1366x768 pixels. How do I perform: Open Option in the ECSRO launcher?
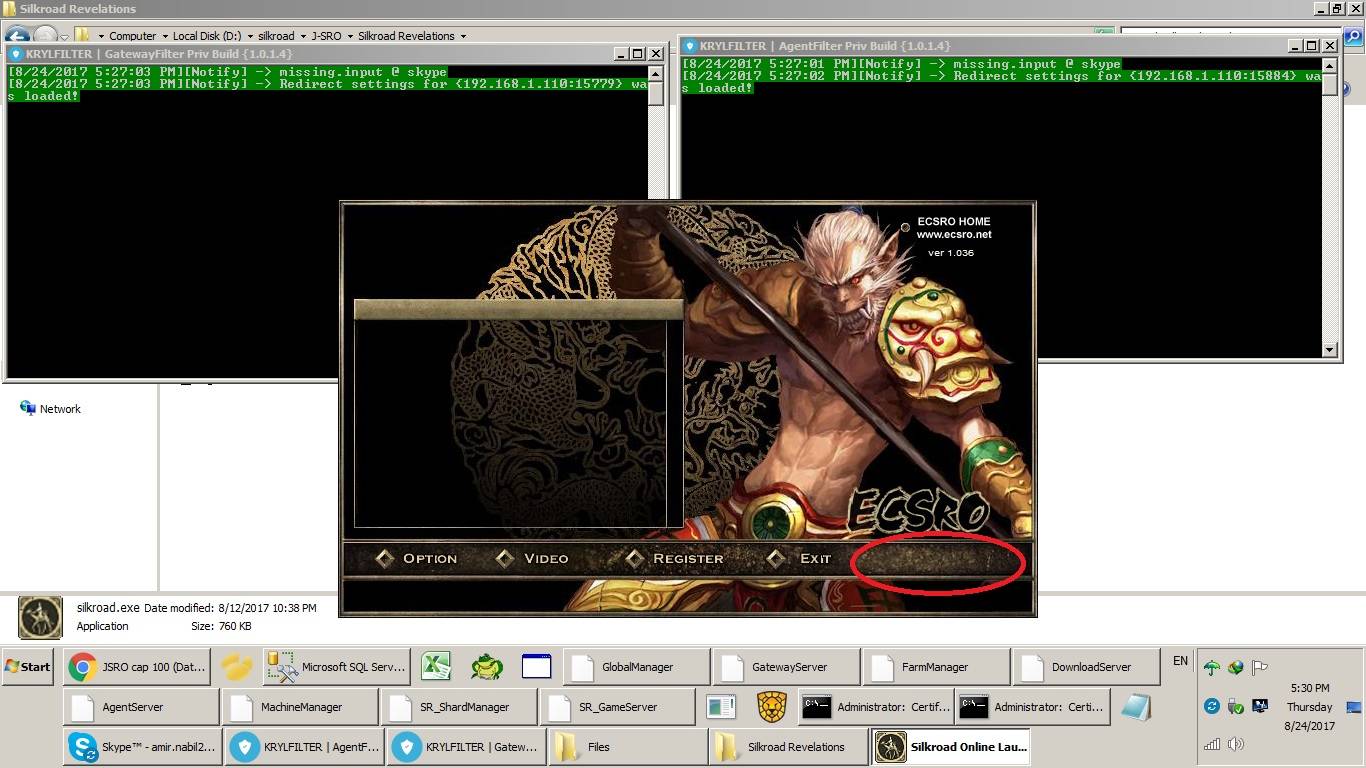point(417,559)
